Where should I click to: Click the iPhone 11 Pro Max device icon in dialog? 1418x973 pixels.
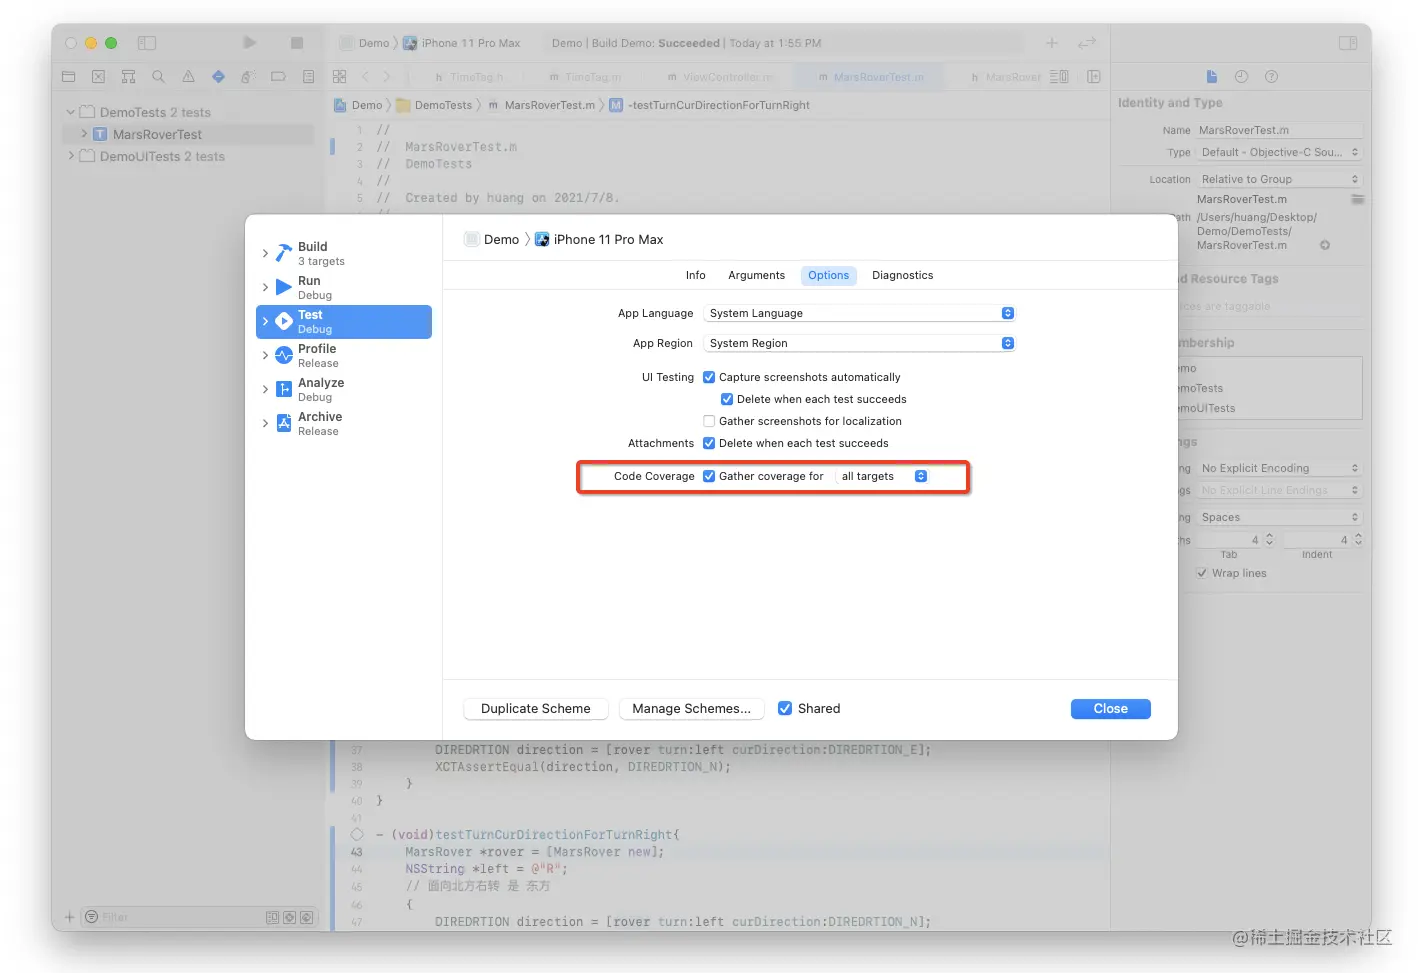point(542,239)
